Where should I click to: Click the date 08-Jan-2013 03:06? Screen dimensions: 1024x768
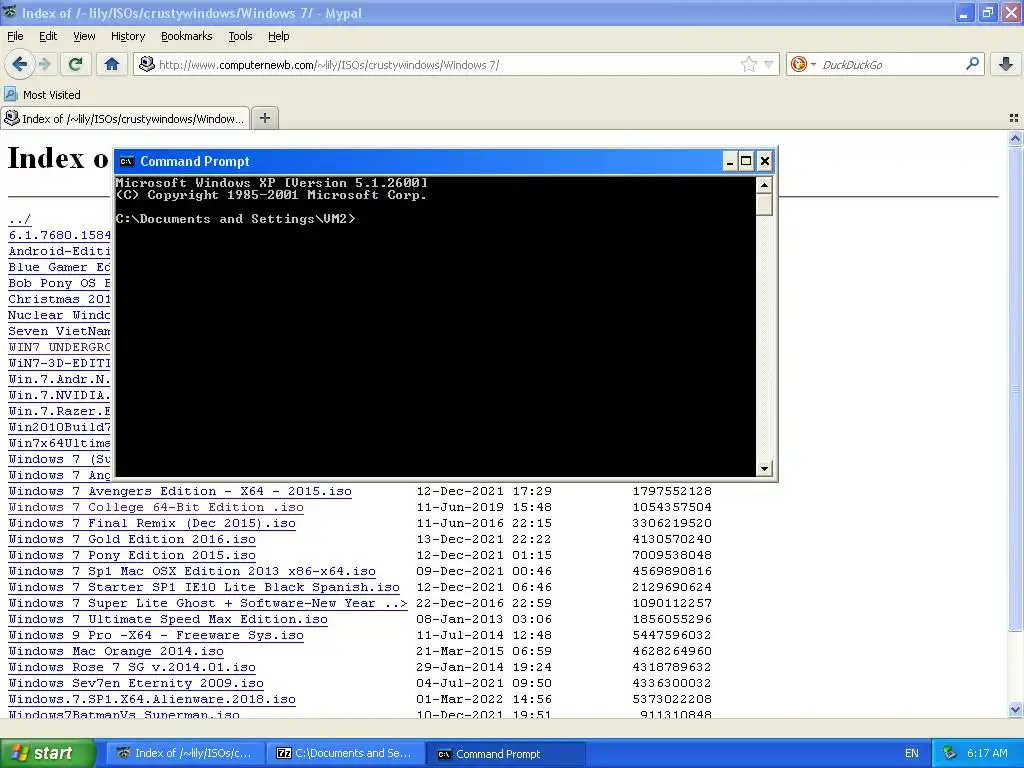[484, 619]
